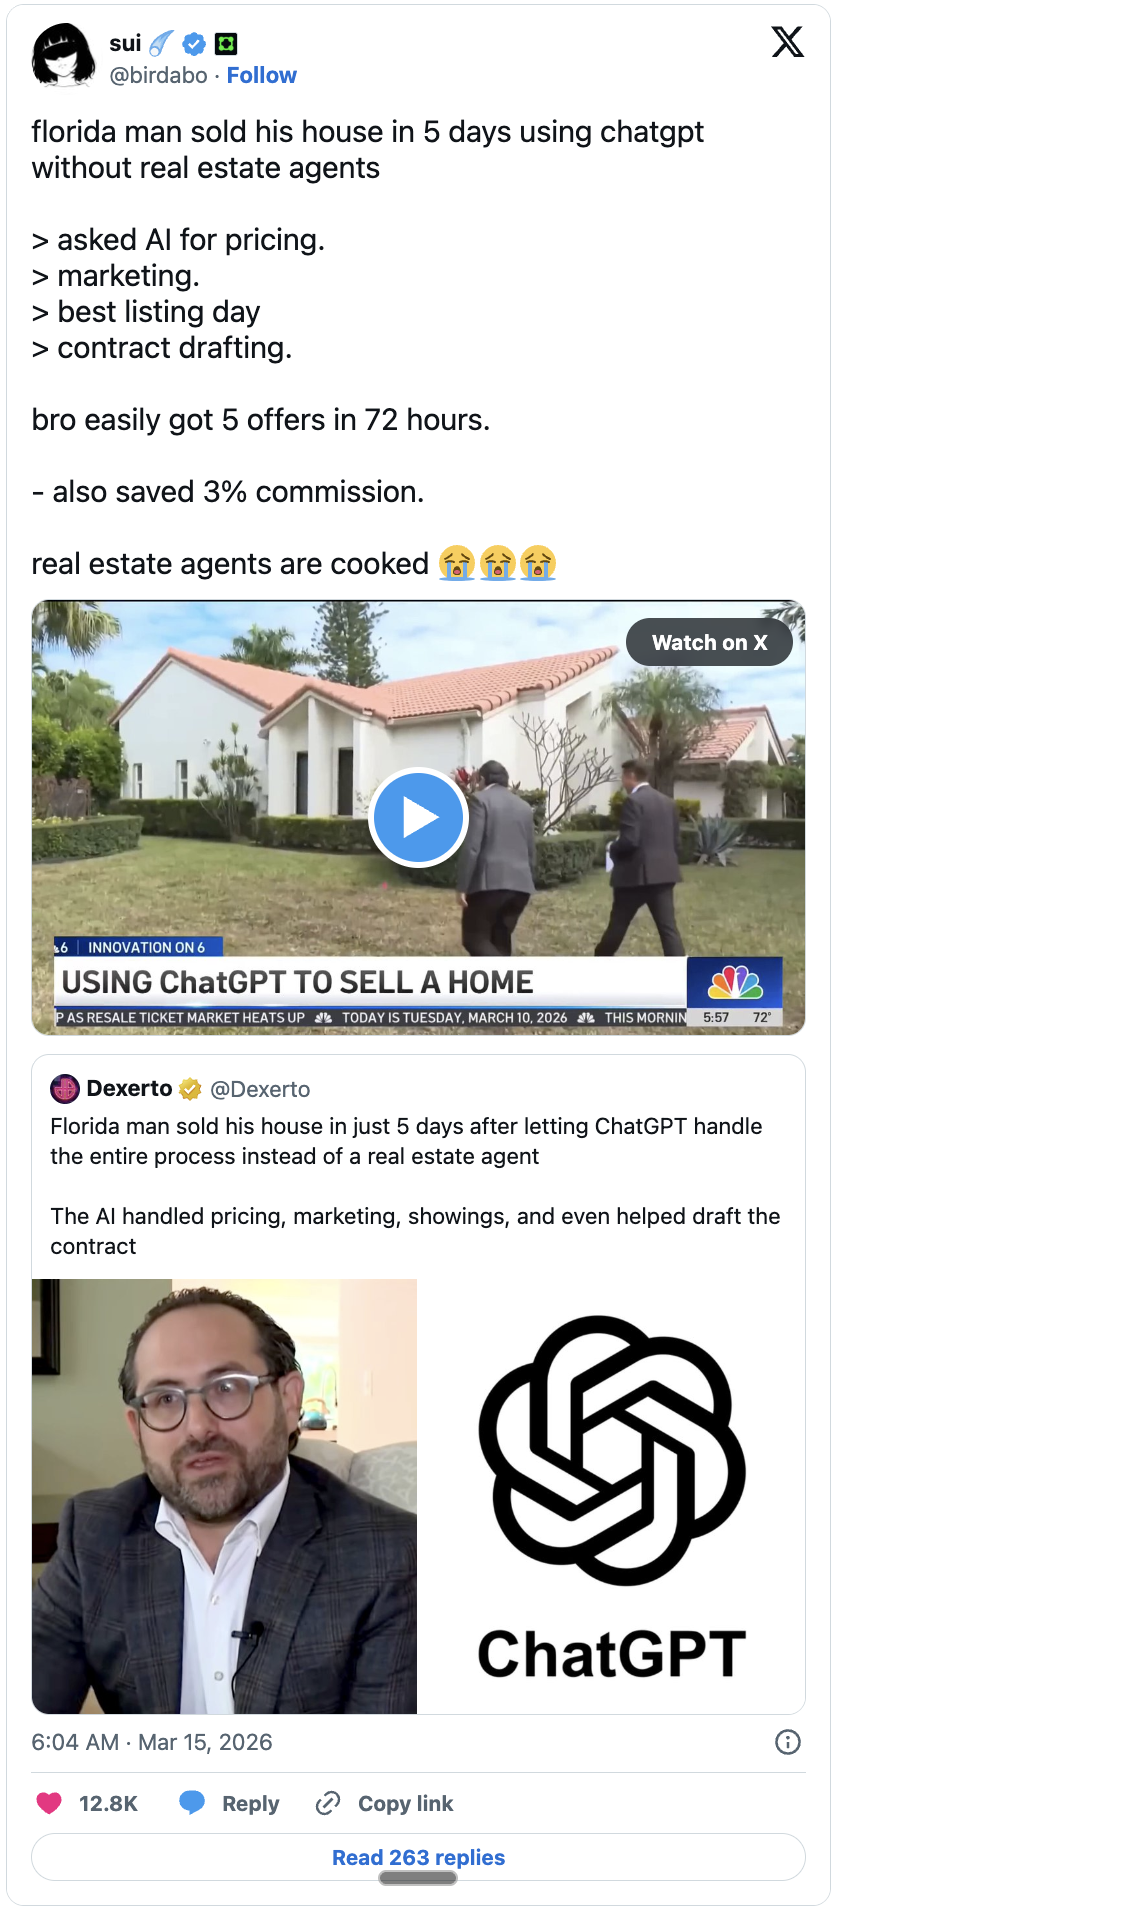Image resolution: width=1124 pixels, height=1914 pixels.
Task: Click the 6:04 AM Mar 15, 2026 timestamp
Action: tap(152, 1742)
